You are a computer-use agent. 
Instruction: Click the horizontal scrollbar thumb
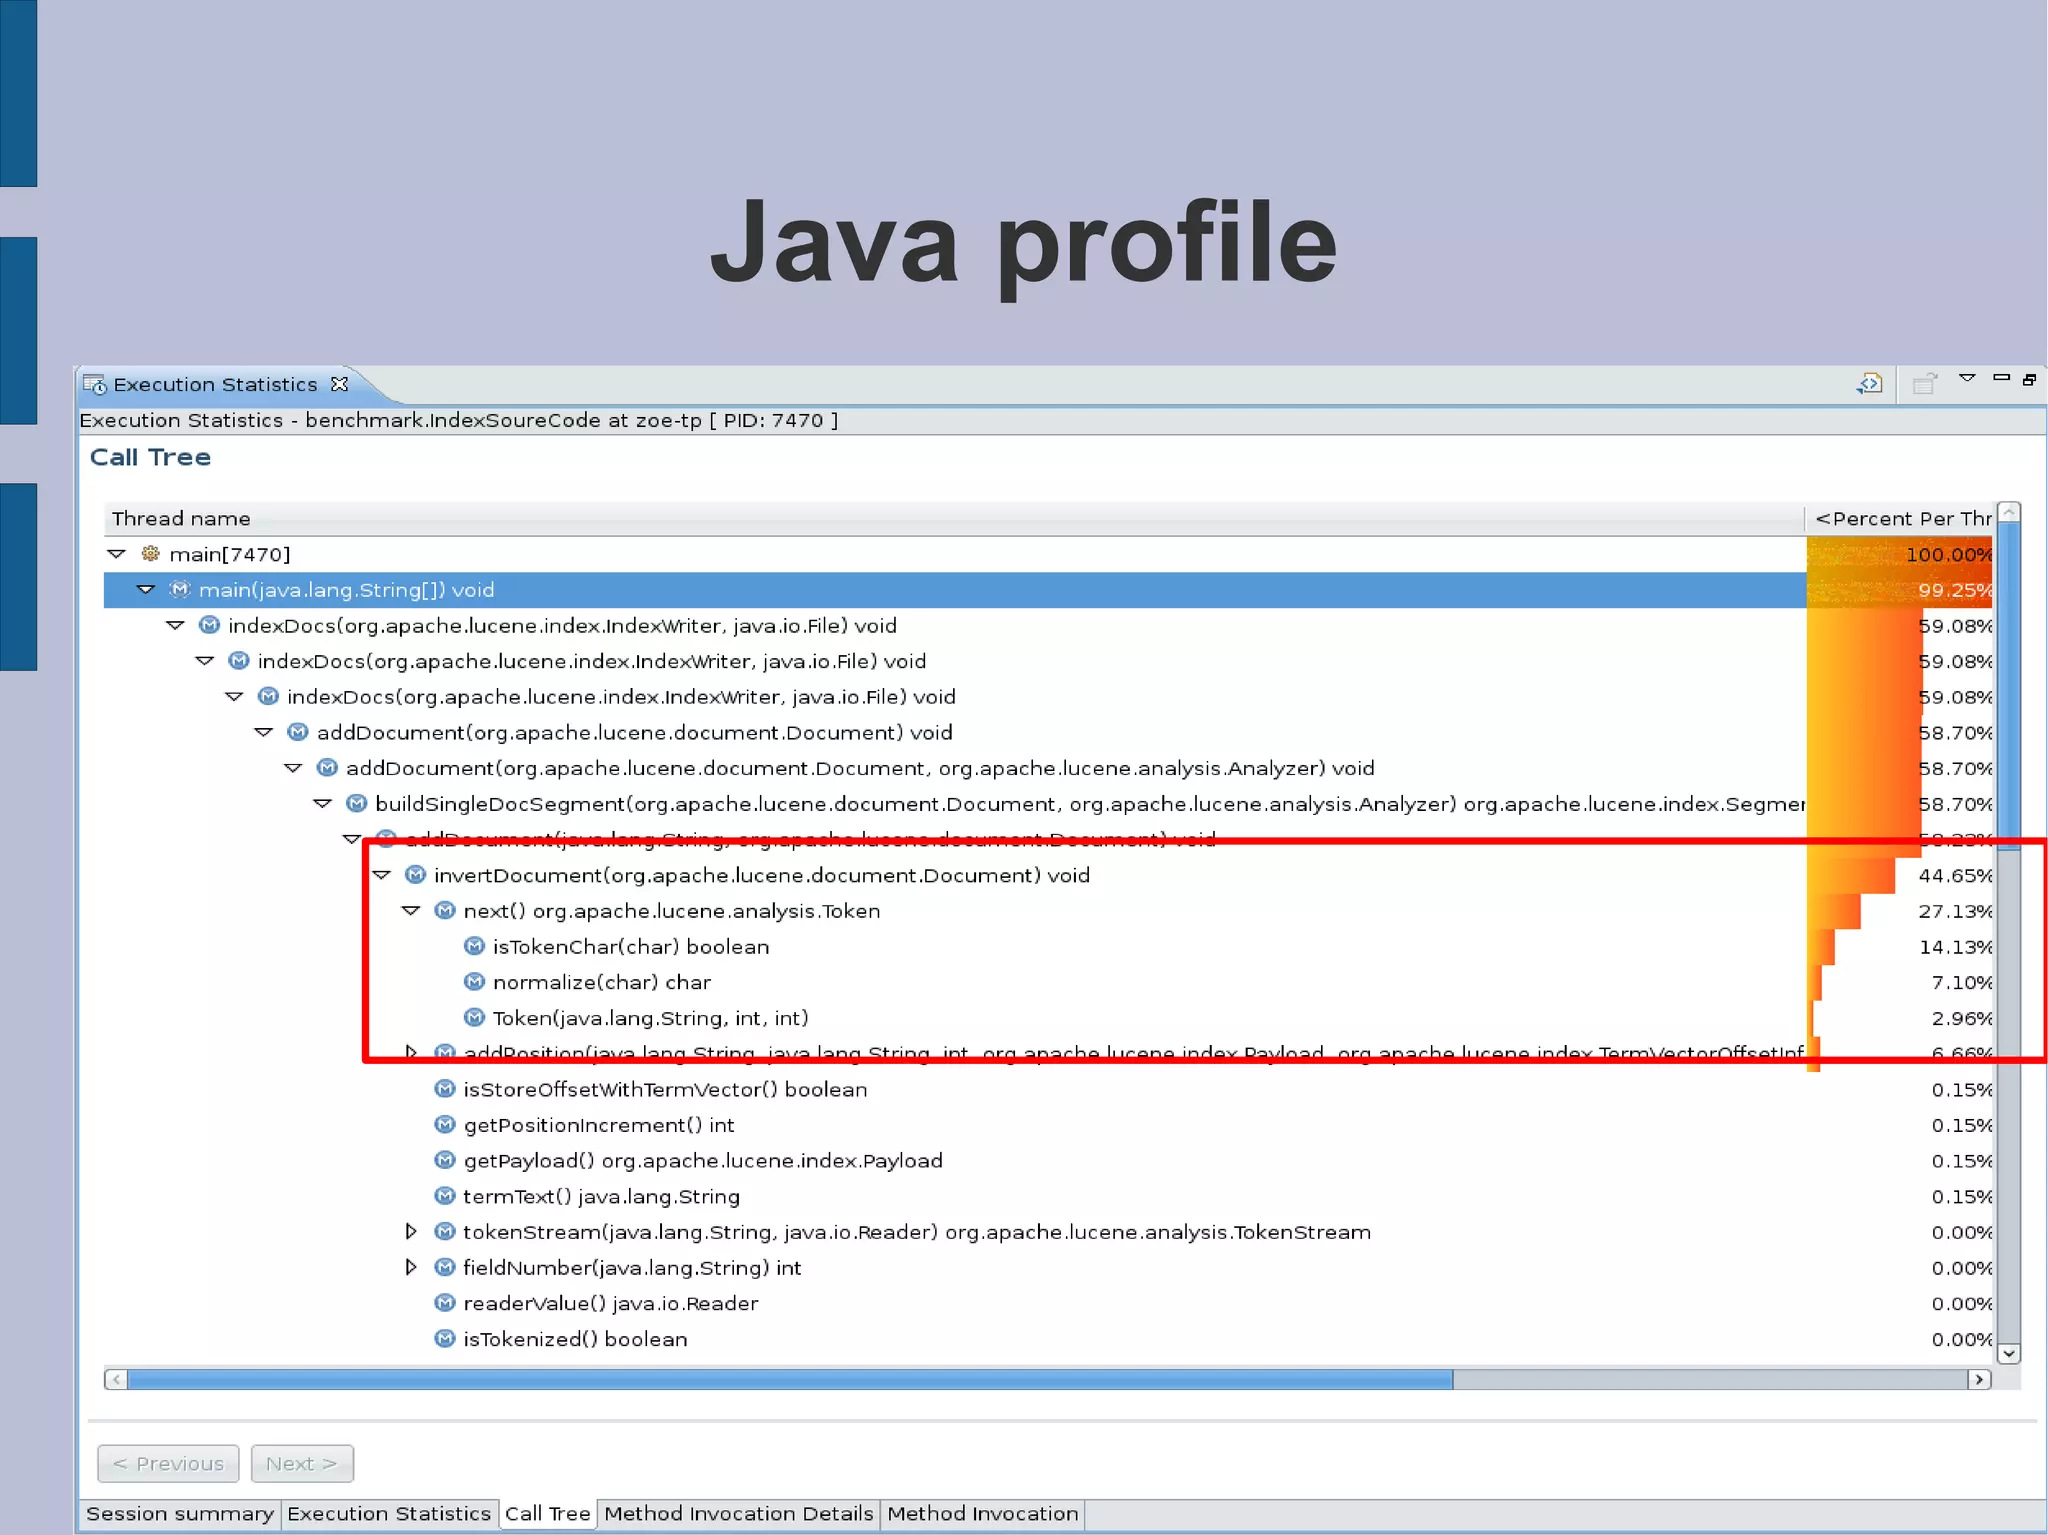coord(790,1379)
